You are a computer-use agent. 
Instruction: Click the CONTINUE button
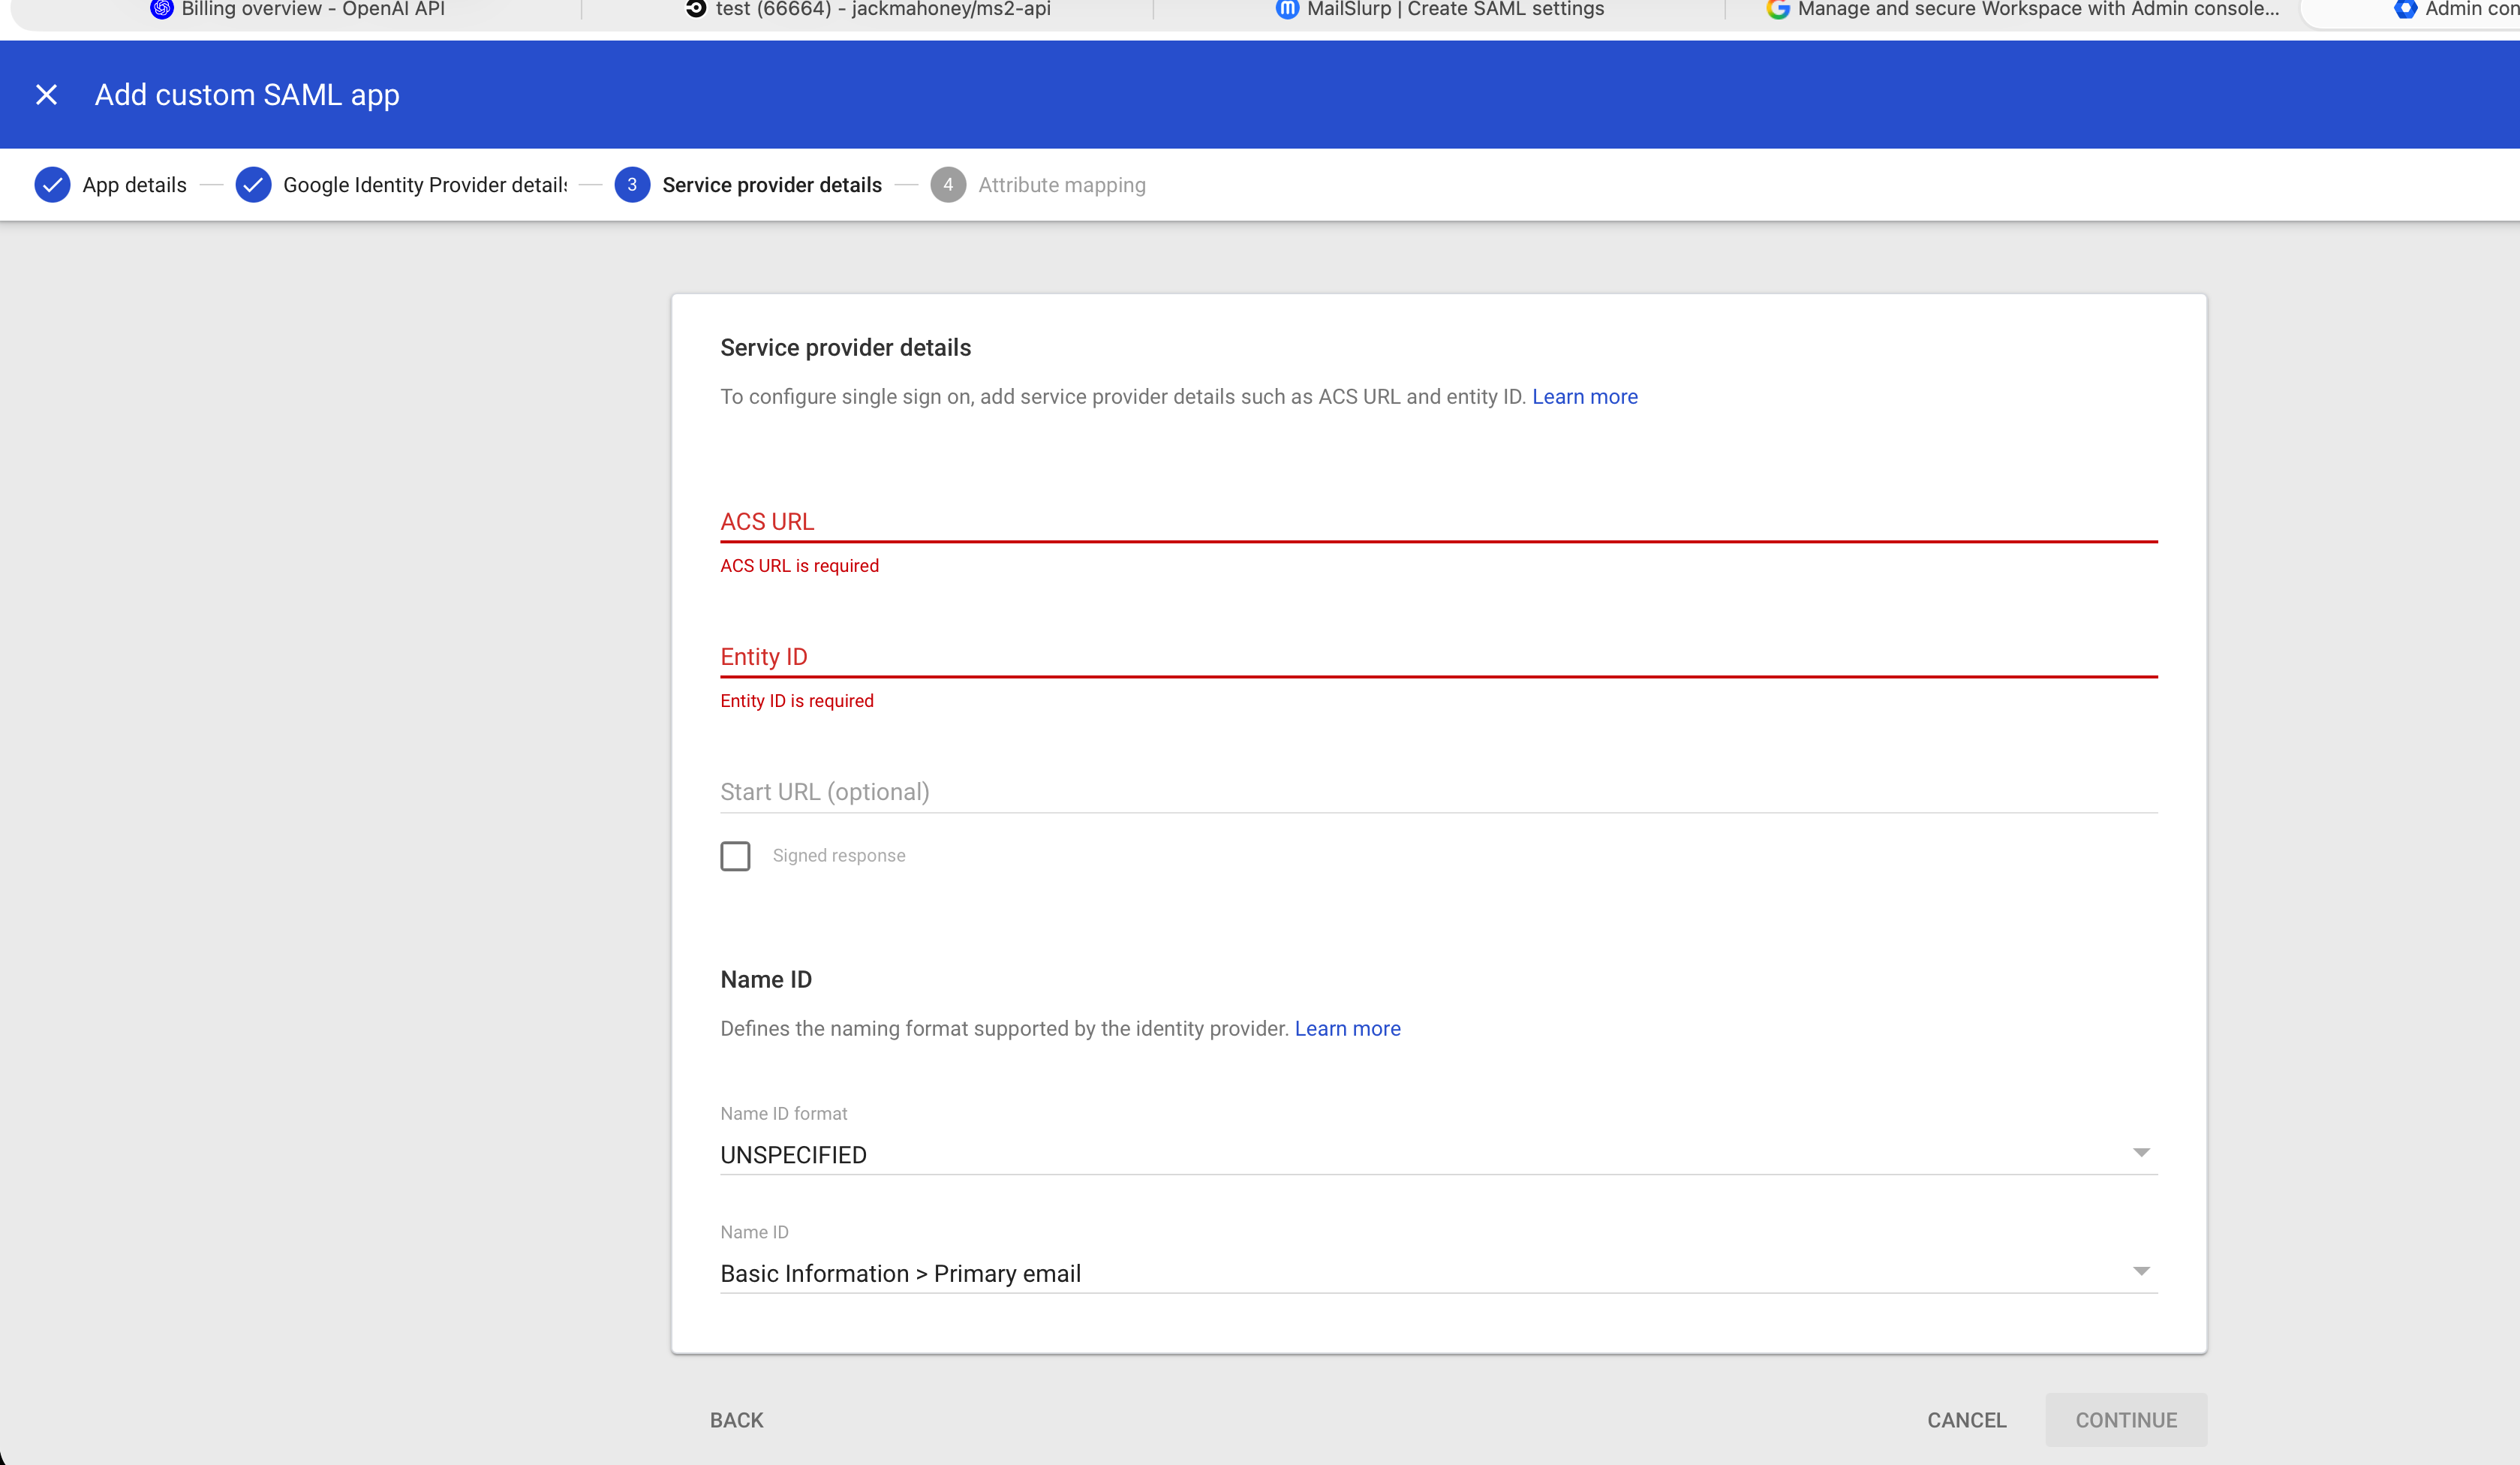[2125, 1420]
